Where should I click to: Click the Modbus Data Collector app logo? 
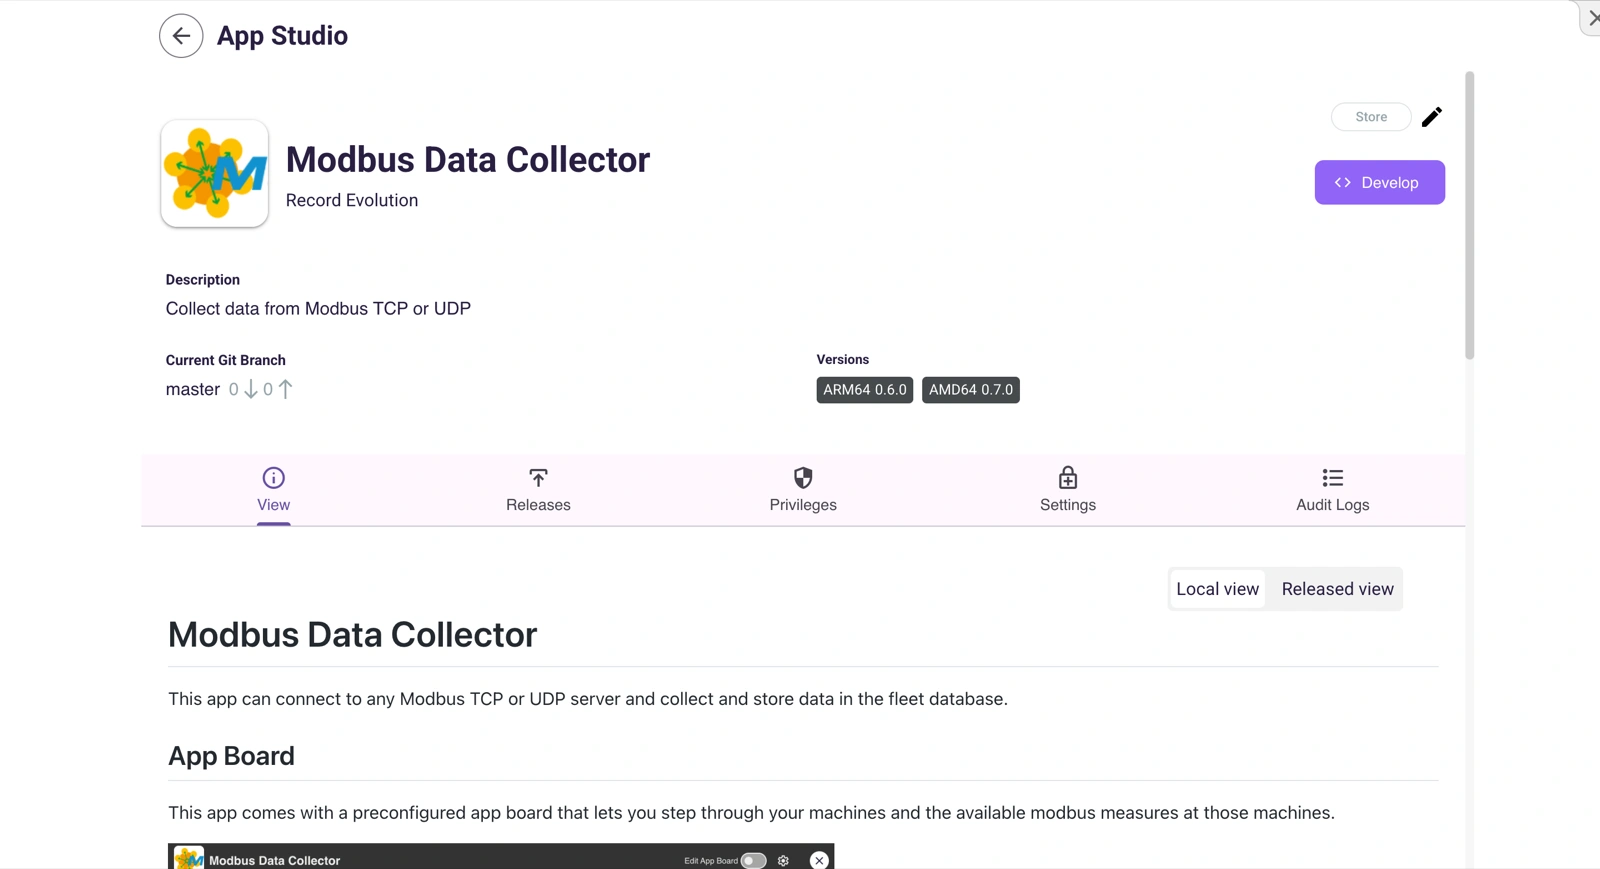click(215, 174)
